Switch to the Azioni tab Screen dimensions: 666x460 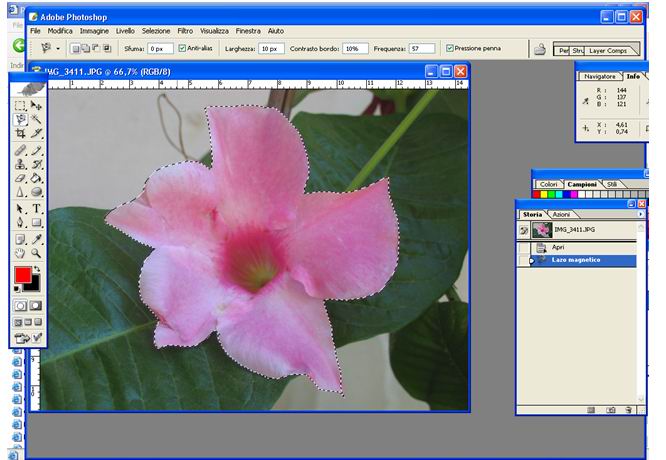coord(562,215)
